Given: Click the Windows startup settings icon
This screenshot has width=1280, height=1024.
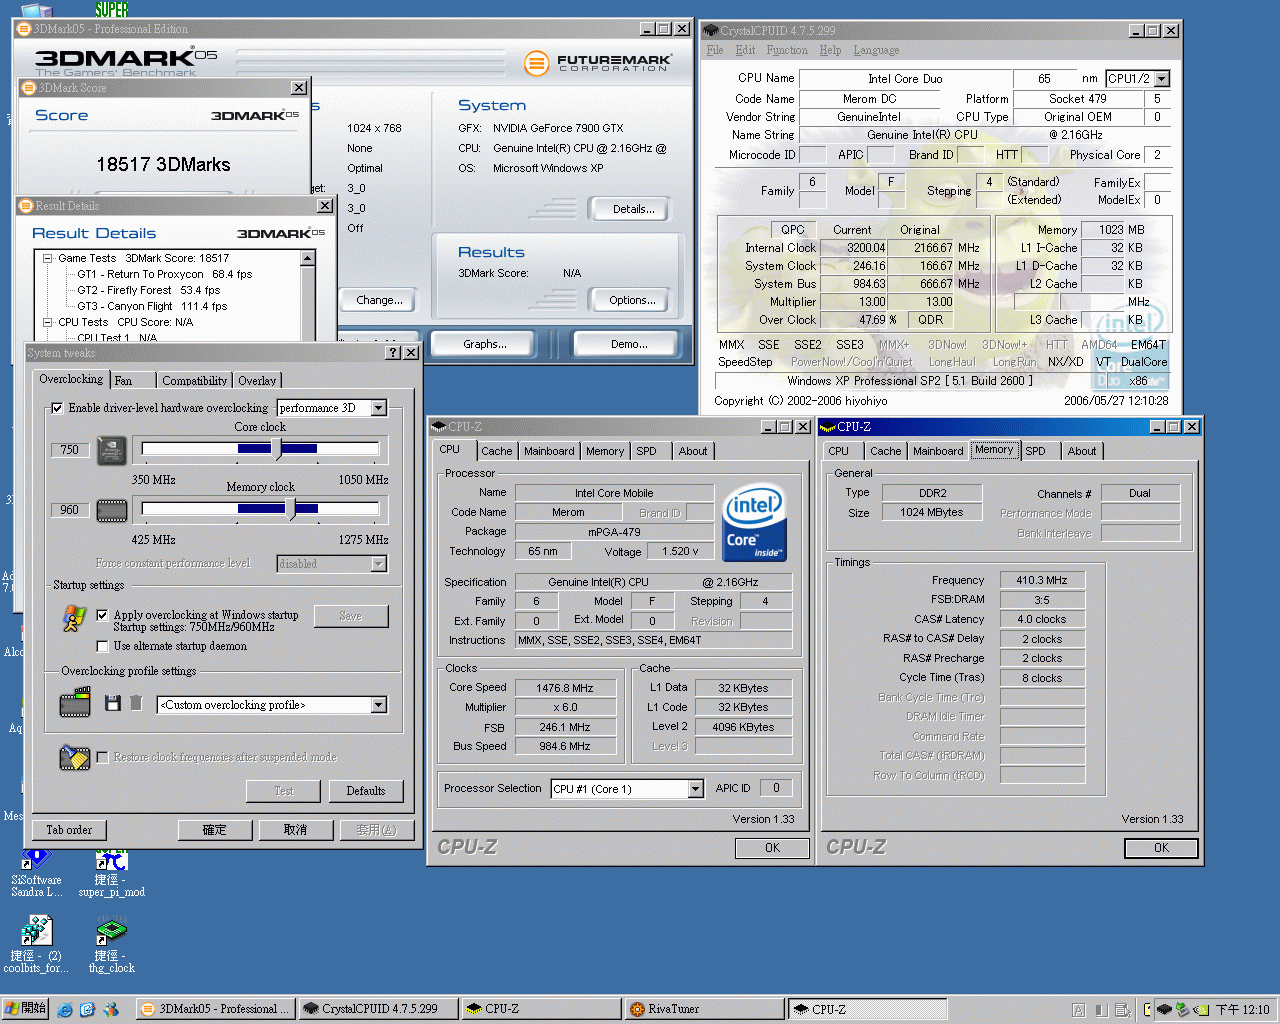Looking at the screenshot, I should [x=73, y=619].
